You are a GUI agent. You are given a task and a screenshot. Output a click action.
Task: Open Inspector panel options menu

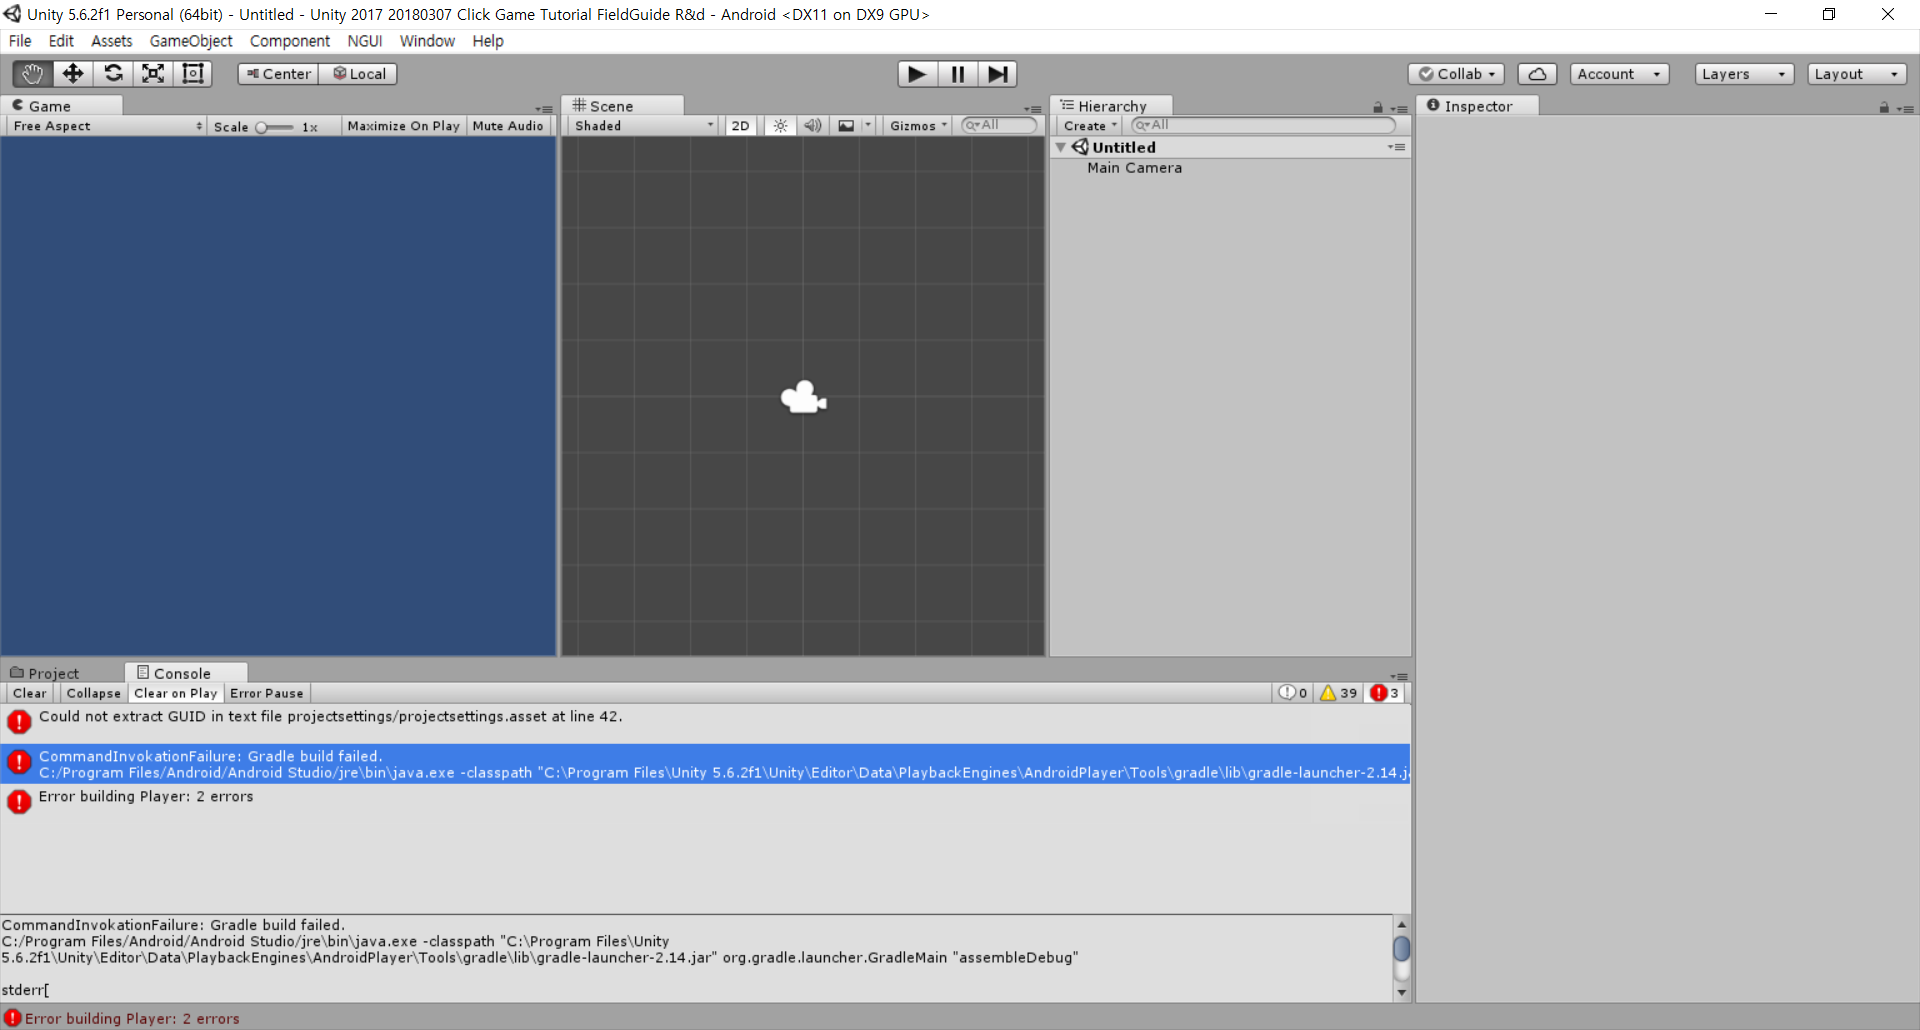click(1906, 109)
